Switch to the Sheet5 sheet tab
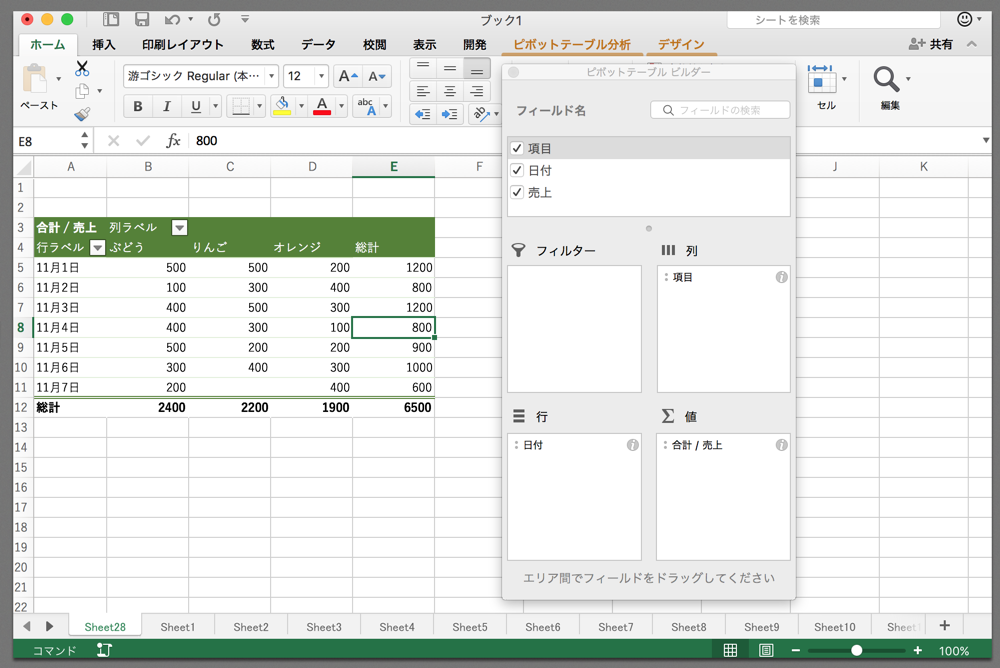Screen dimensions: 1000x668 (469, 627)
